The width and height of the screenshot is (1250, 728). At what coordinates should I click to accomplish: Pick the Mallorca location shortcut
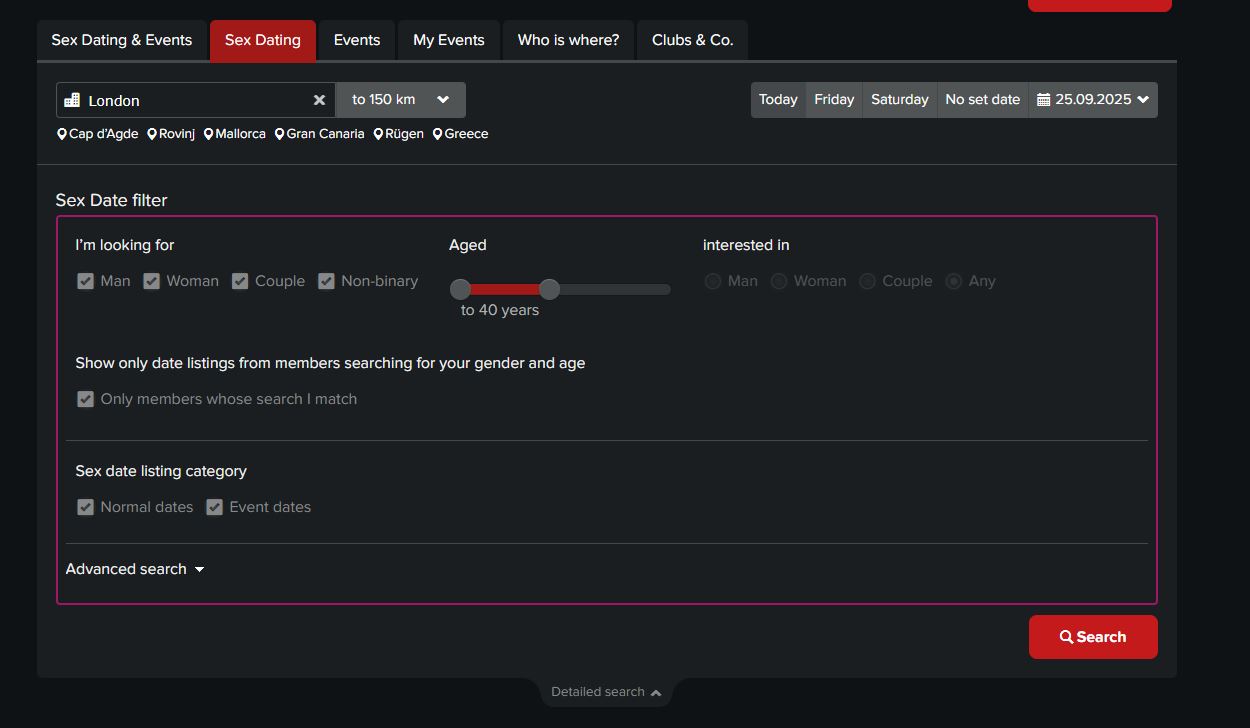(234, 134)
